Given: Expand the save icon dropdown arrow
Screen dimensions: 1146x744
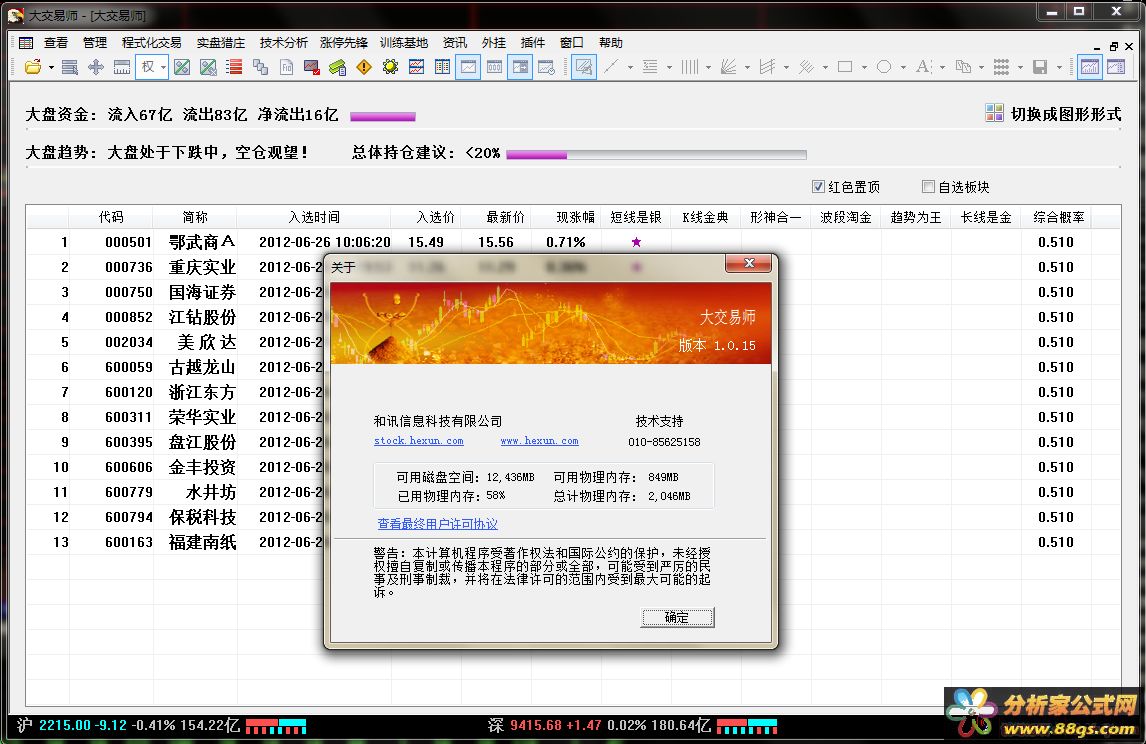Looking at the screenshot, I should [1059, 68].
